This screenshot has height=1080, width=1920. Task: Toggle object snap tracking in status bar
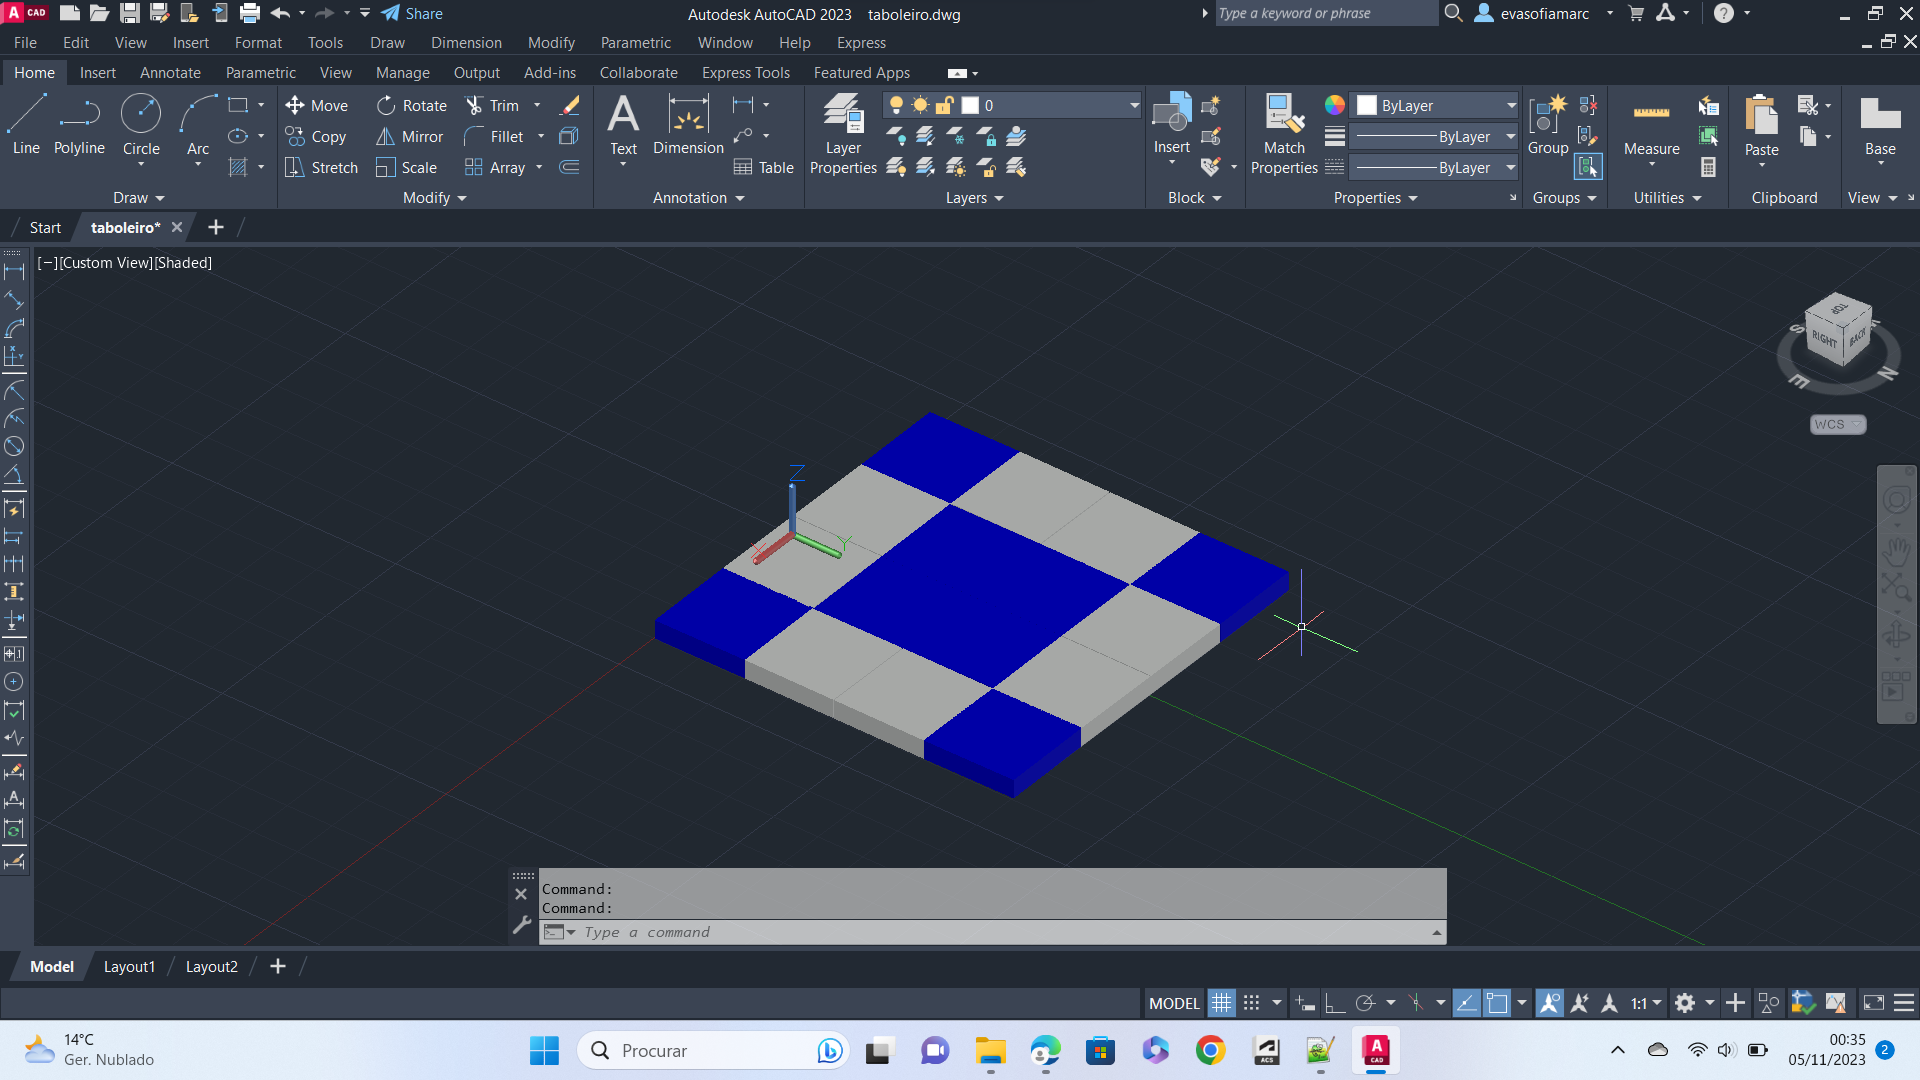tap(1466, 1003)
